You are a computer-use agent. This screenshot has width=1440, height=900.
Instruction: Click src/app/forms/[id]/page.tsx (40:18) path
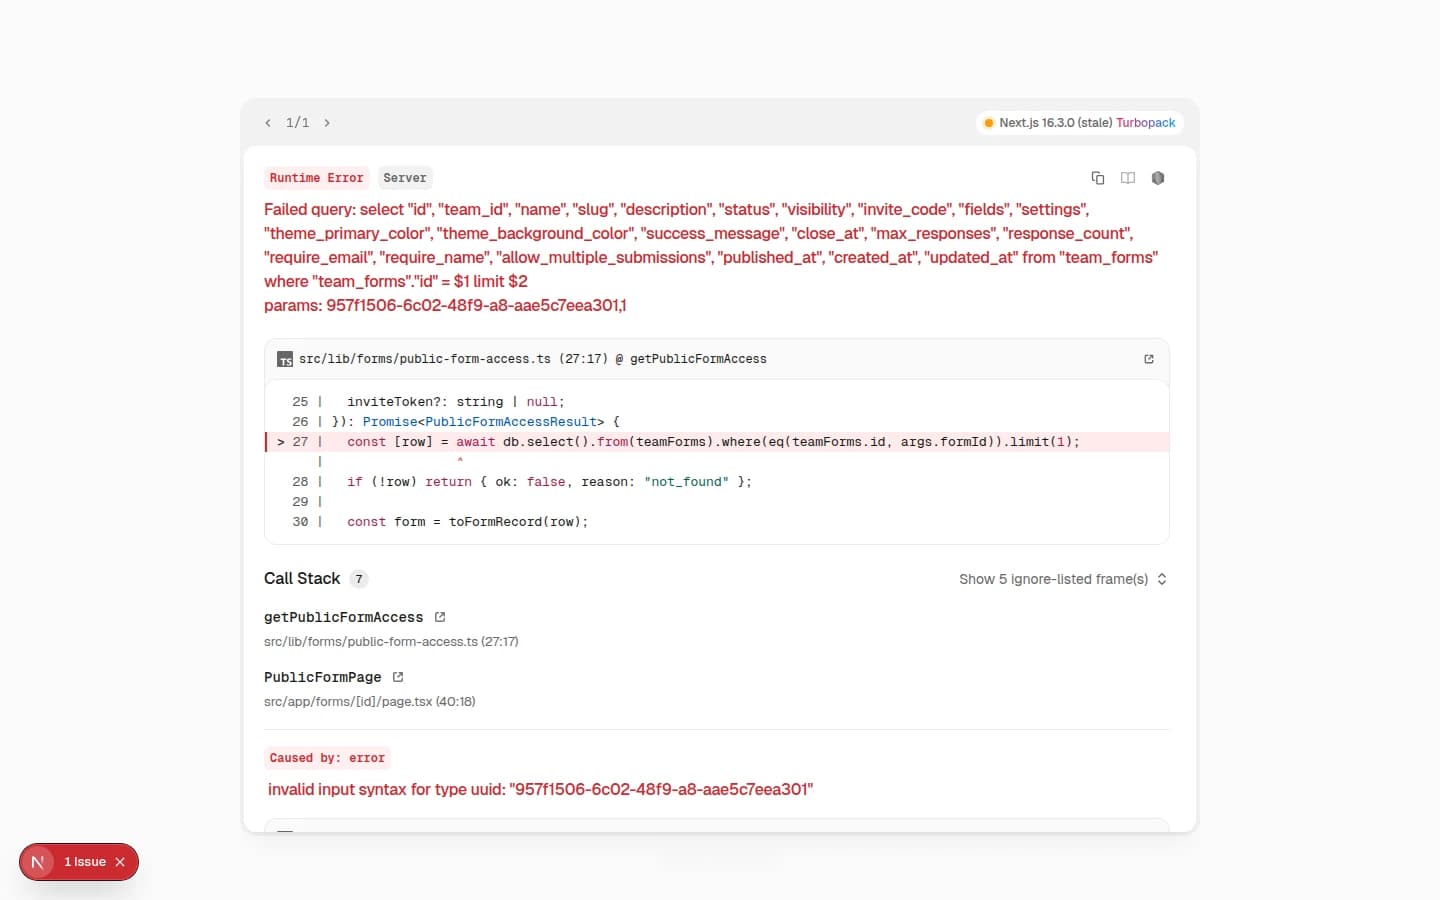[370, 702]
